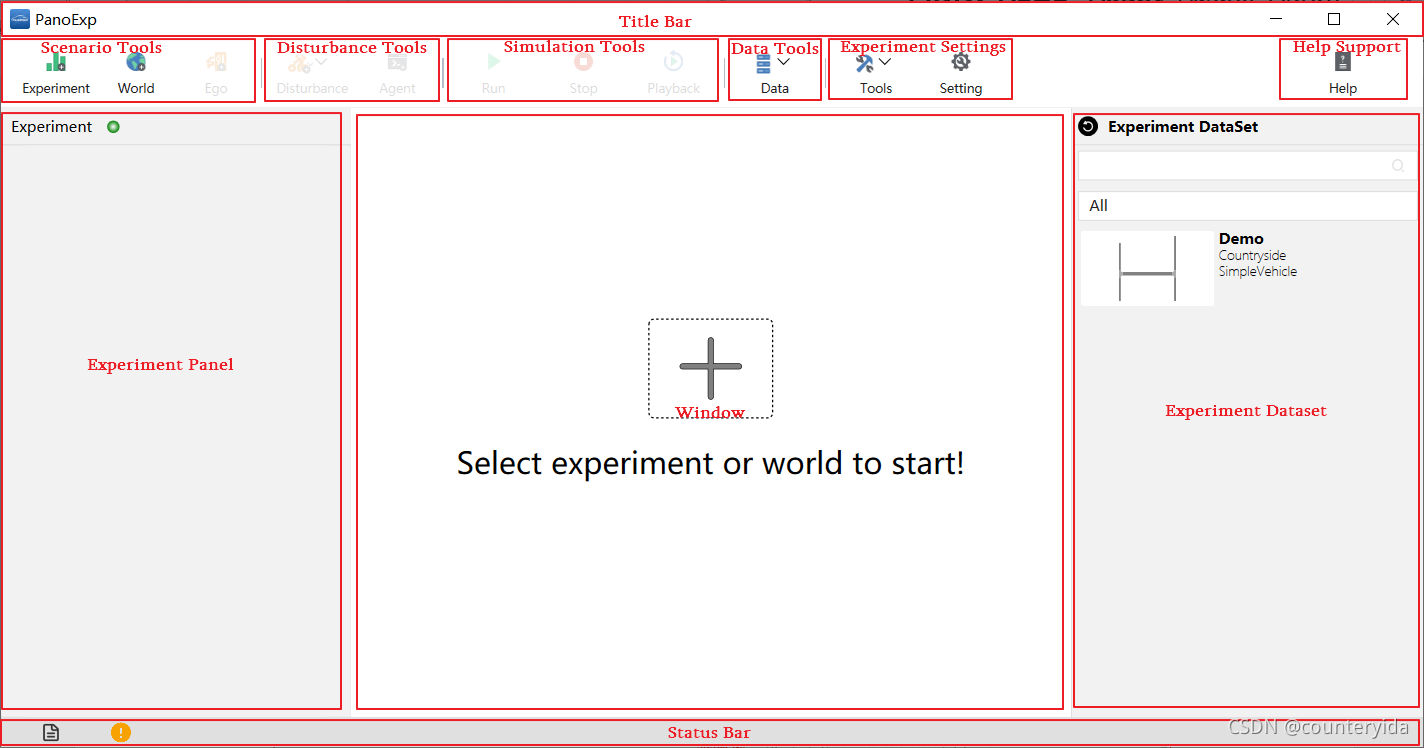Open the All category filter dropdown

click(1248, 206)
